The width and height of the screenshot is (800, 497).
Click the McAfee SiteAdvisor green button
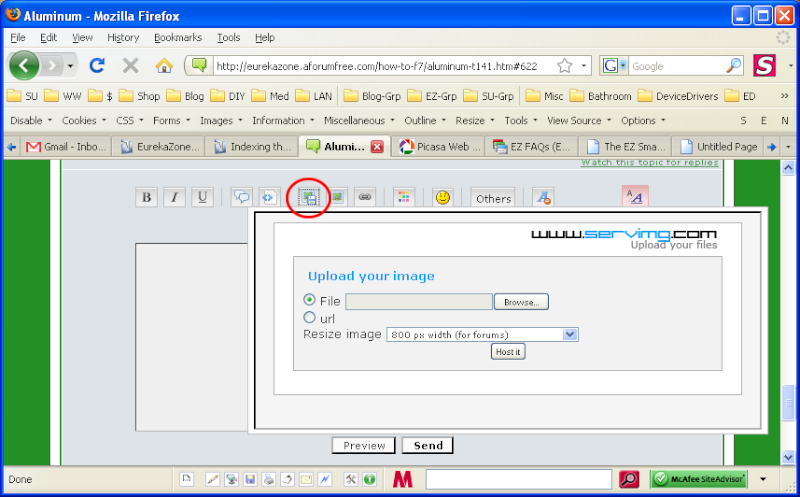click(x=698, y=479)
